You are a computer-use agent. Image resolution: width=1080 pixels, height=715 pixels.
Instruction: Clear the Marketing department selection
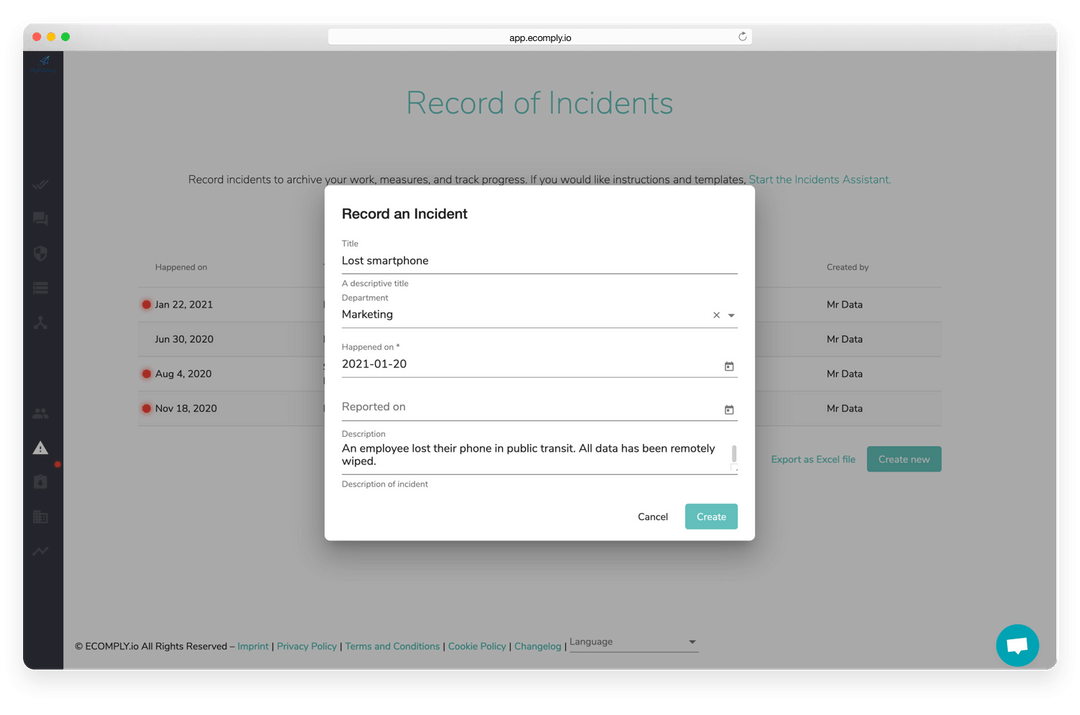coord(716,314)
